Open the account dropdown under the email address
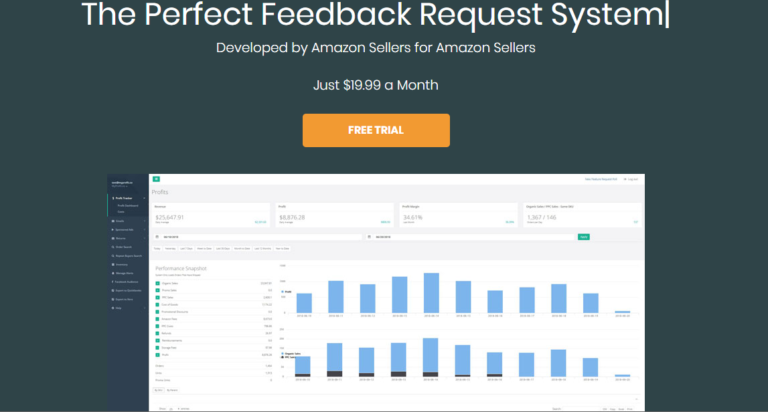The image size is (768, 412). point(120,186)
